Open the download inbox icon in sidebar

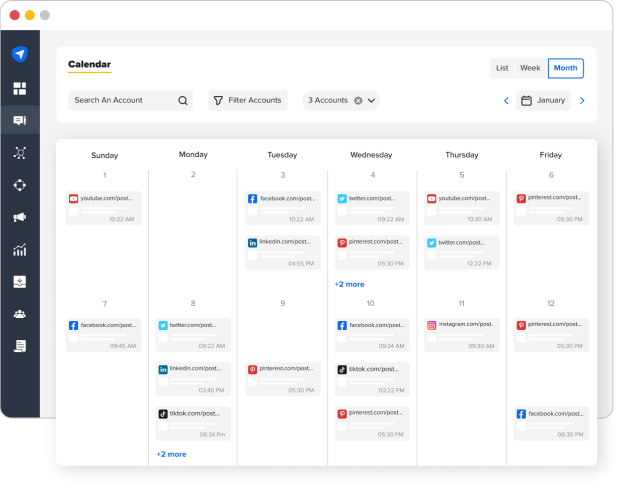pos(20,282)
